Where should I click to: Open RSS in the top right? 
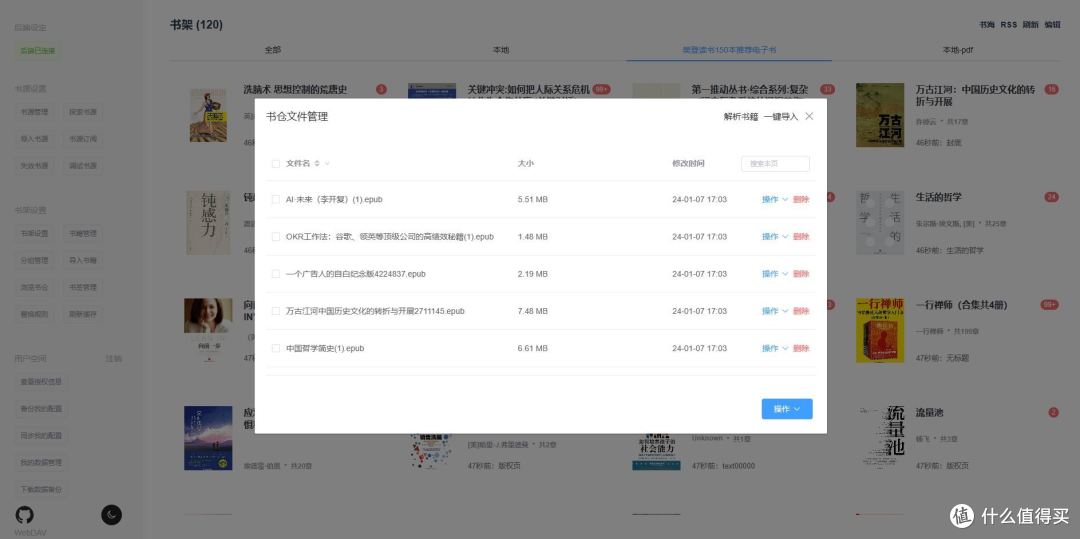1008,25
